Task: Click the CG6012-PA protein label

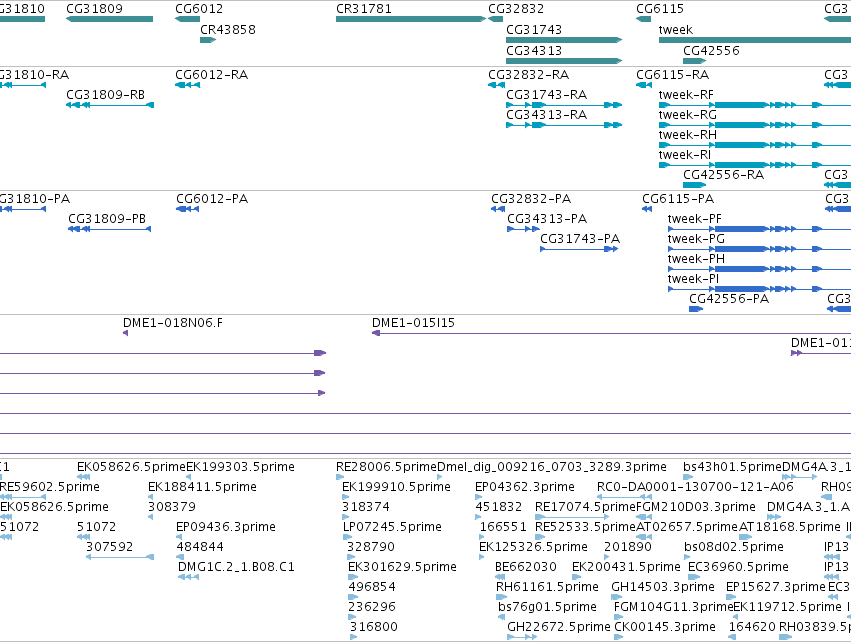Action: click(x=212, y=199)
